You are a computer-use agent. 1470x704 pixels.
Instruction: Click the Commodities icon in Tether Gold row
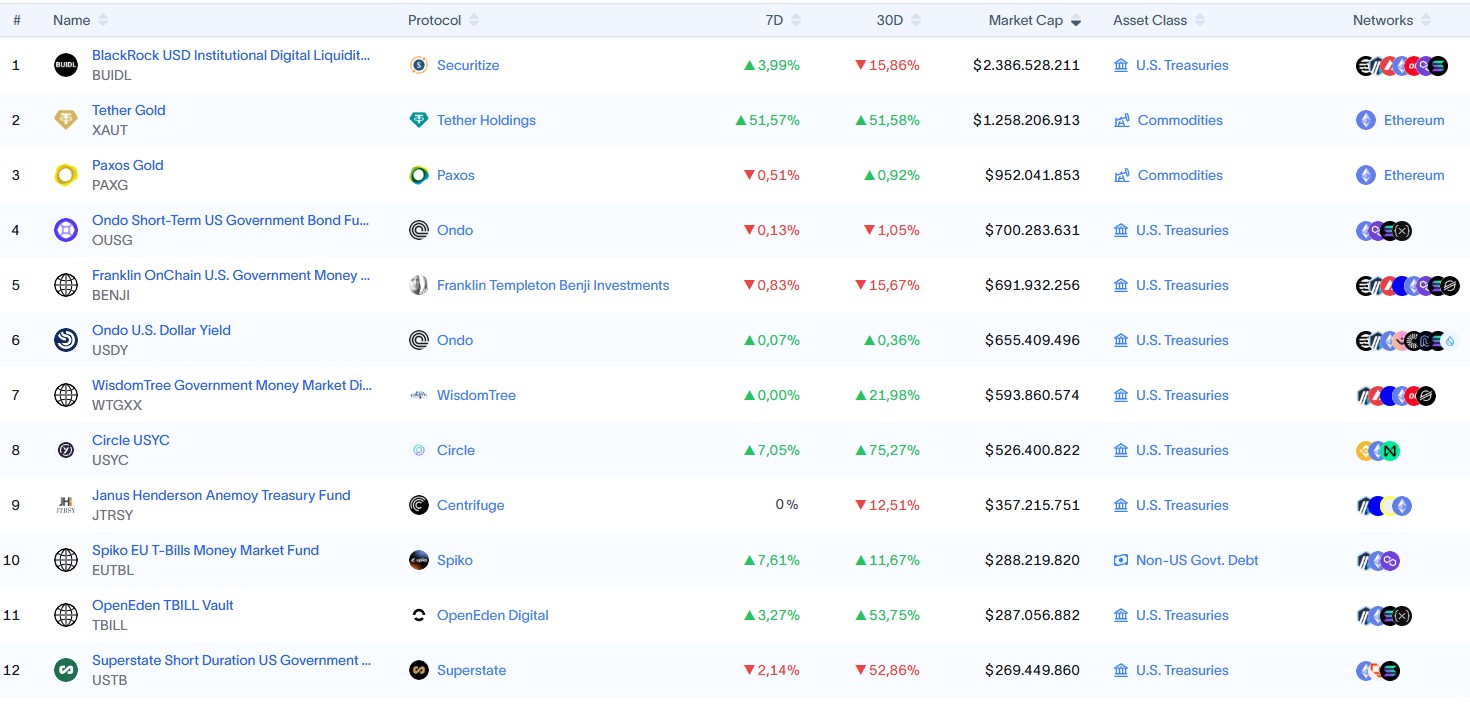tap(1122, 120)
